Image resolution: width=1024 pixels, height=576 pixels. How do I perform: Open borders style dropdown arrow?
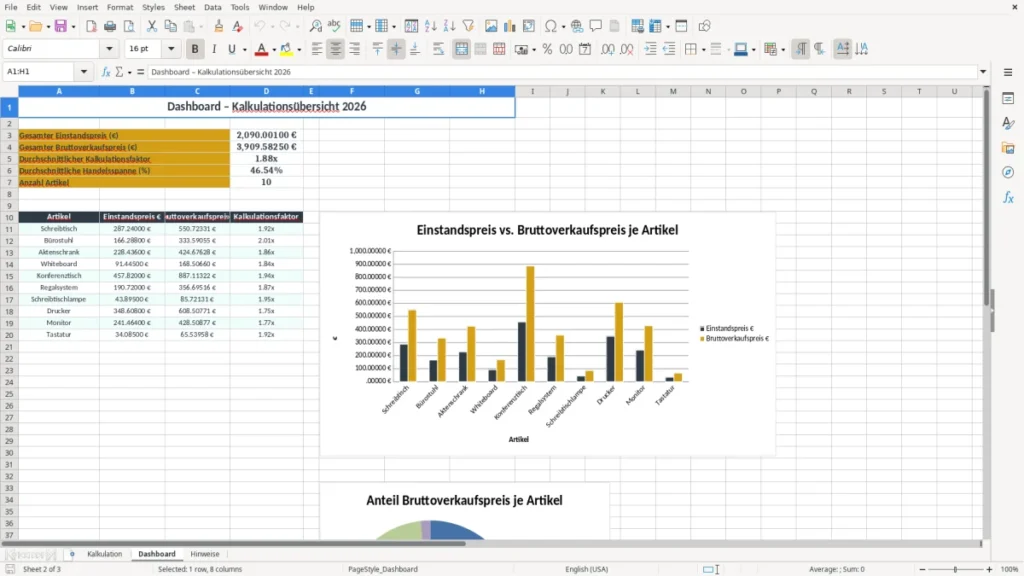(x=703, y=49)
